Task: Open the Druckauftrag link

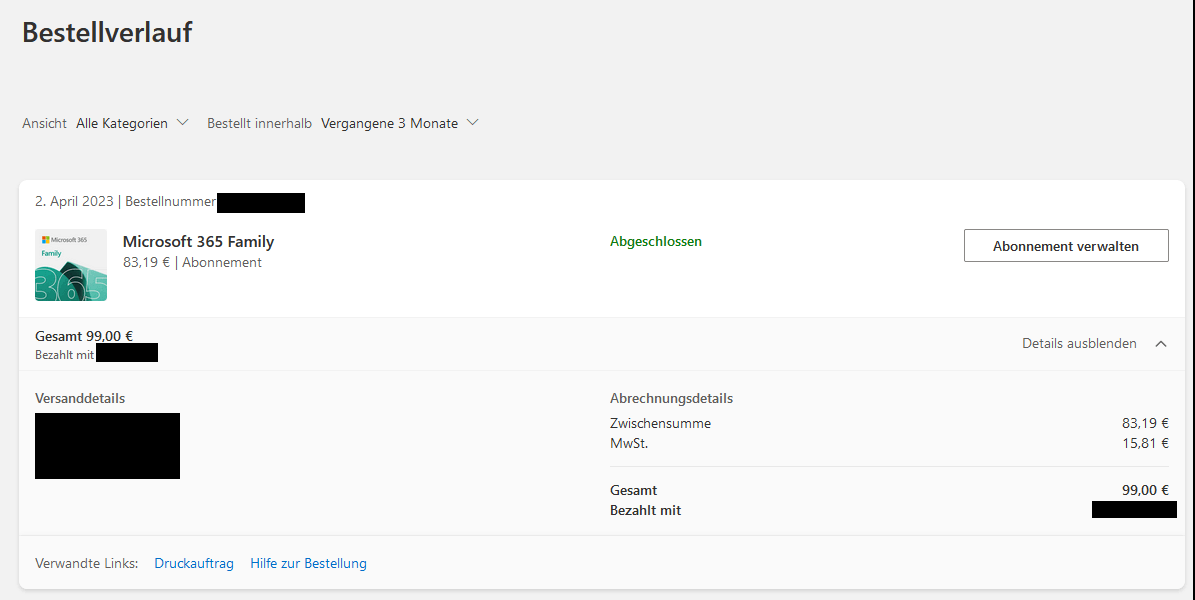Action: pyautogui.click(x=194, y=563)
